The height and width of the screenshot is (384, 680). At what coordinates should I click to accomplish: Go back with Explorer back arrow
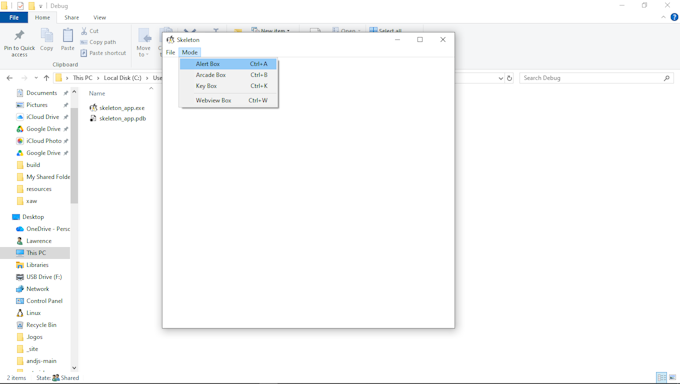[10, 78]
